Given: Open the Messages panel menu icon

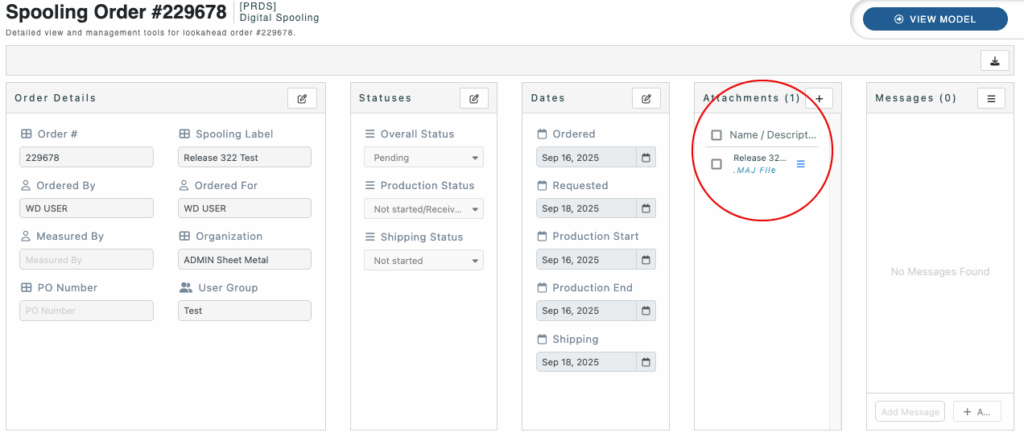Looking at the screenshot, I should [990, 98].
